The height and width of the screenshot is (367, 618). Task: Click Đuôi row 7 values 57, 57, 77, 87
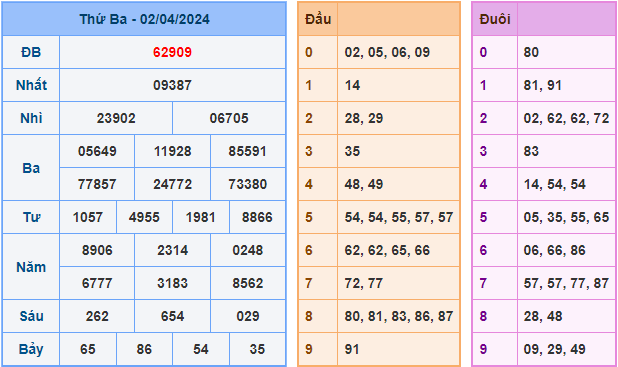point(566,283)
